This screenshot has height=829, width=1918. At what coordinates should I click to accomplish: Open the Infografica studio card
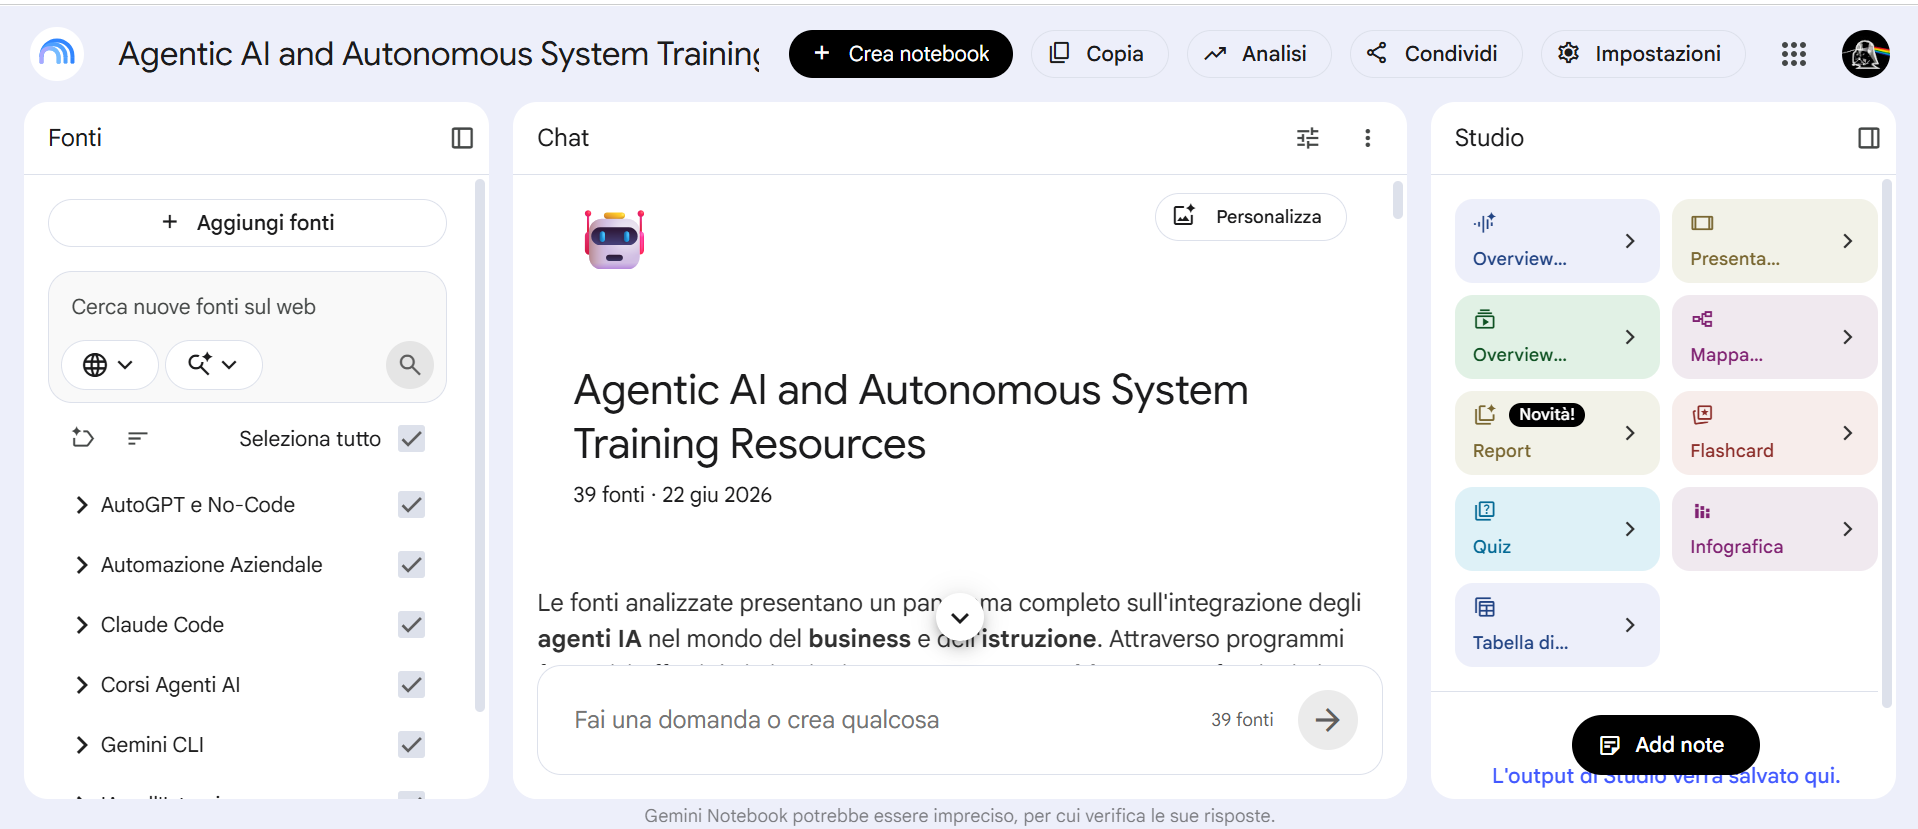tap(1775, 529)
